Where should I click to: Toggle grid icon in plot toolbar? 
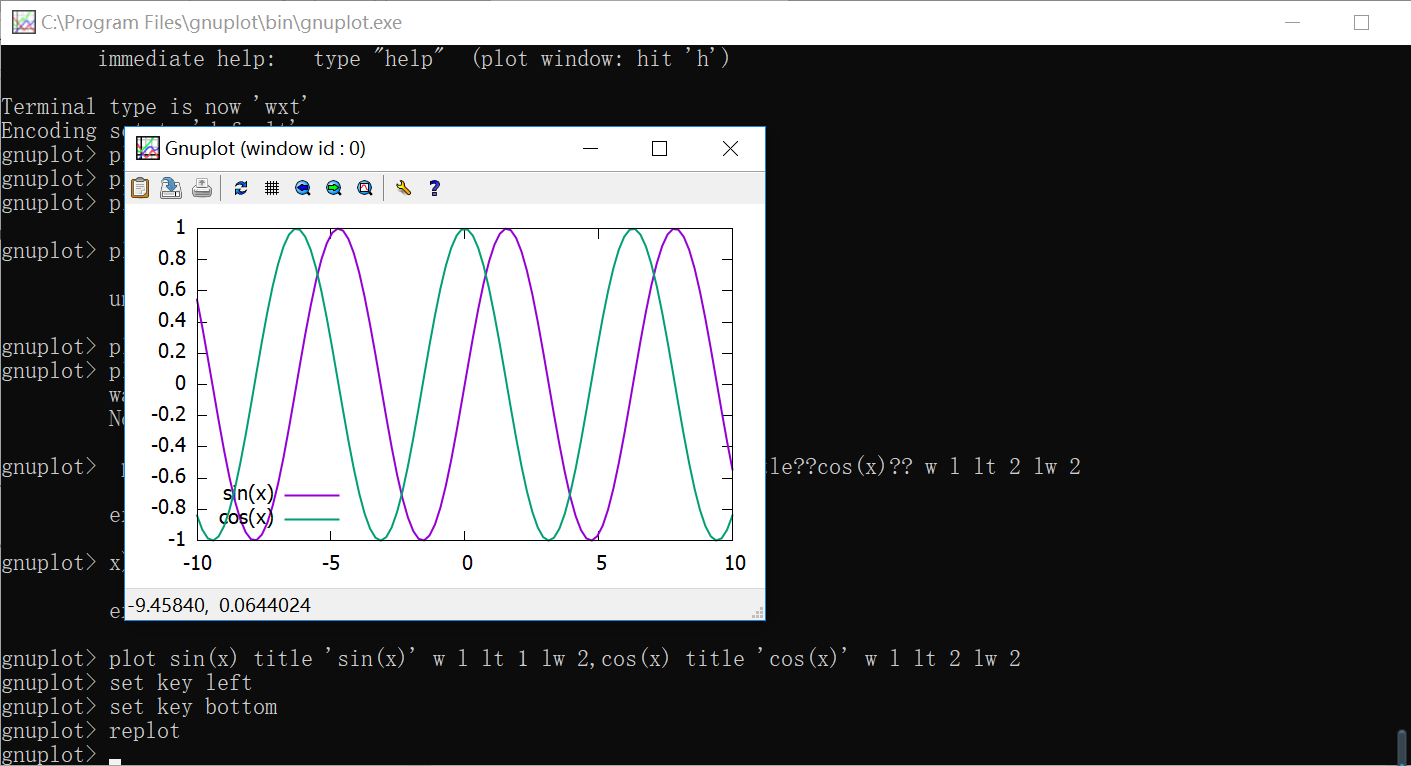point(271,187)
